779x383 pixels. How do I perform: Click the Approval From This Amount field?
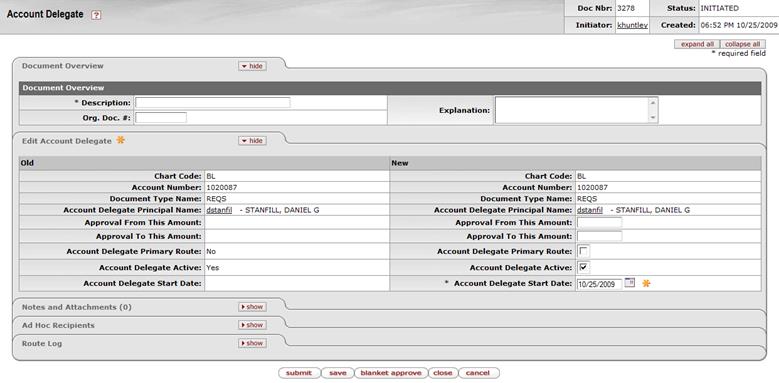600,223
